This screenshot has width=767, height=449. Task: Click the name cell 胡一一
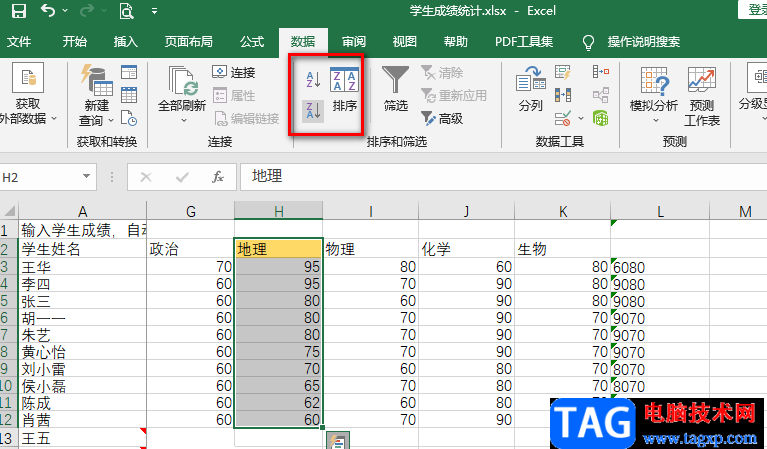[x=82, y=318]
